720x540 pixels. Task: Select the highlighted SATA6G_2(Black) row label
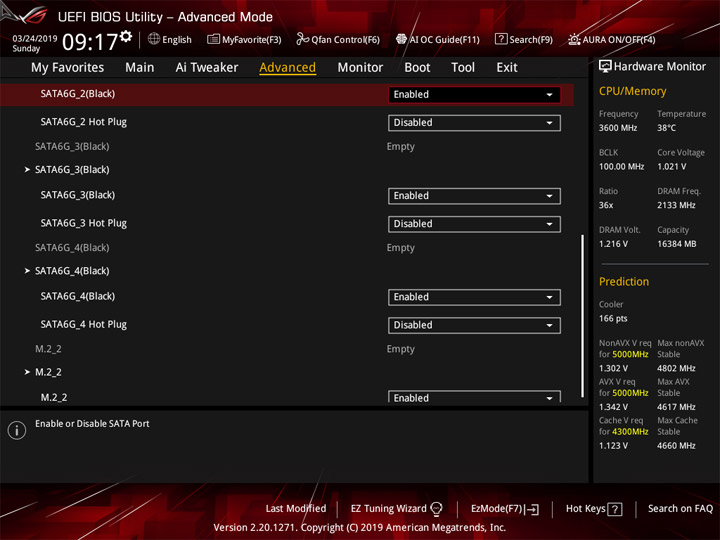(78, 94)
